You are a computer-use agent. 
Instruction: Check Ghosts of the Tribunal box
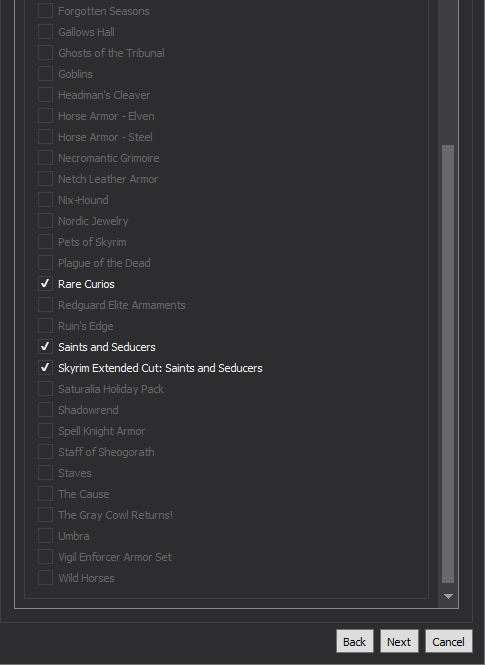click(x=45, y=53)
